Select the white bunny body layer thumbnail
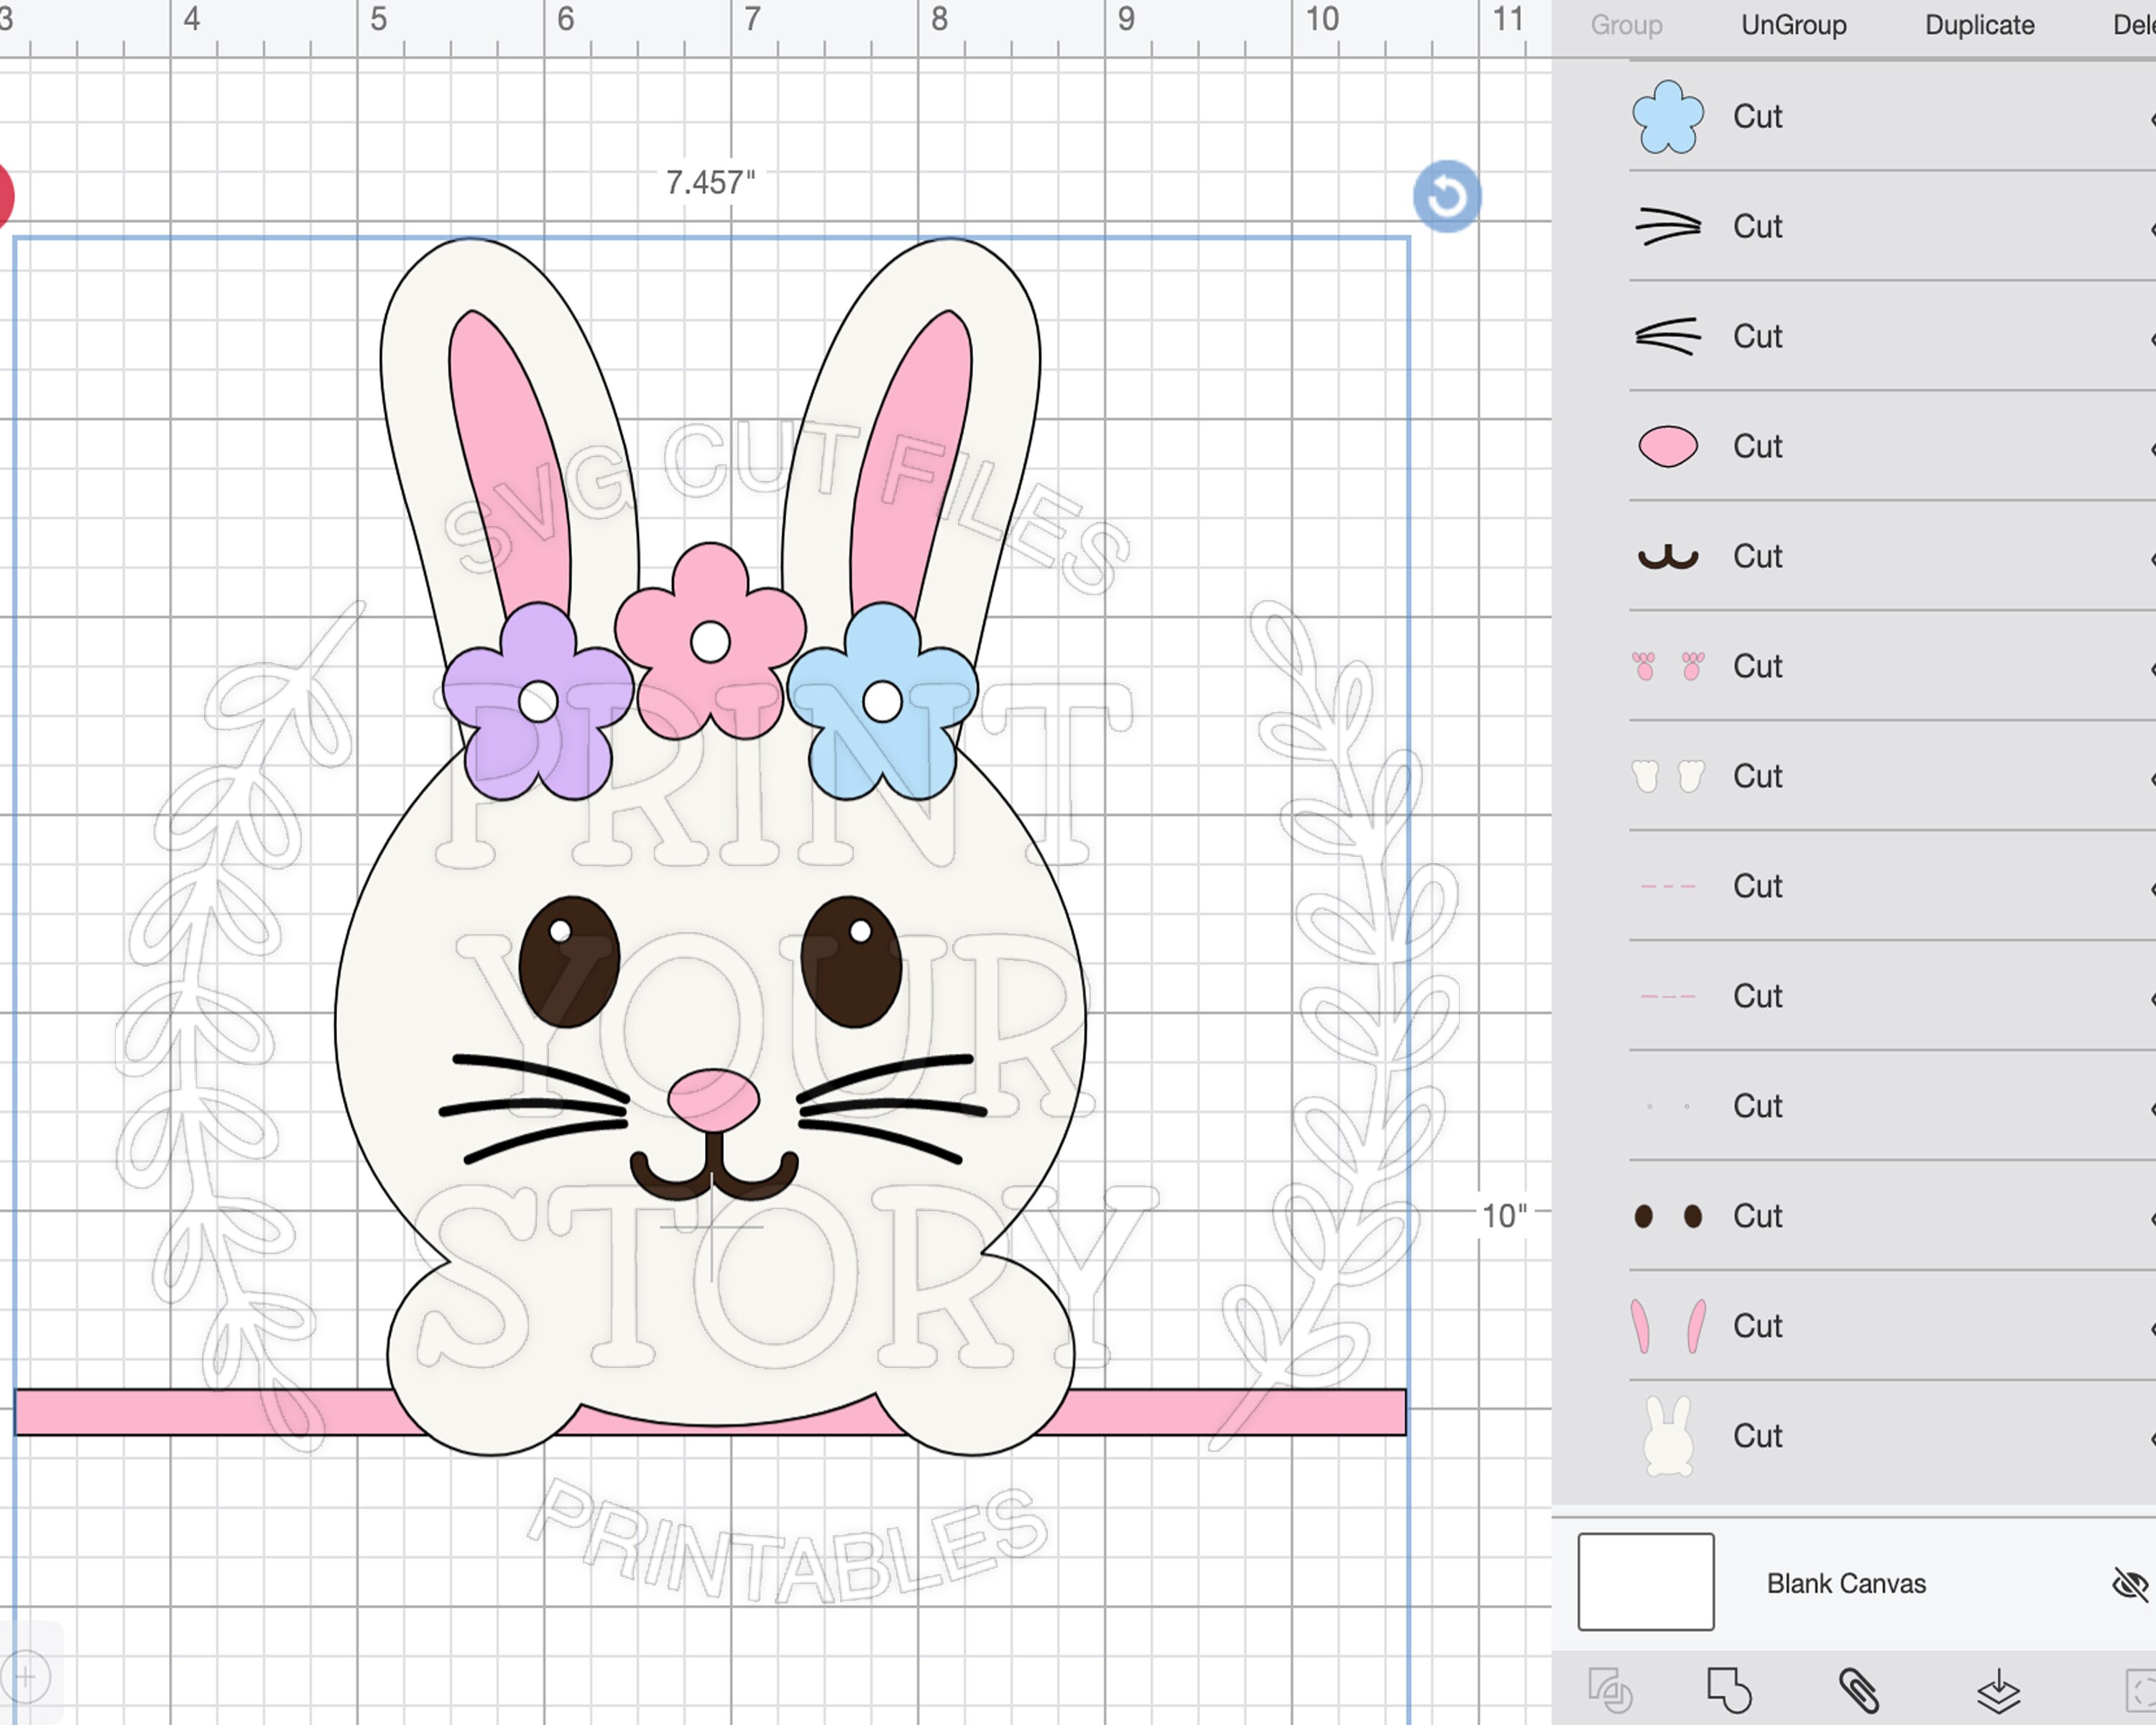2156x1725 pixels. [1668, 1436]
